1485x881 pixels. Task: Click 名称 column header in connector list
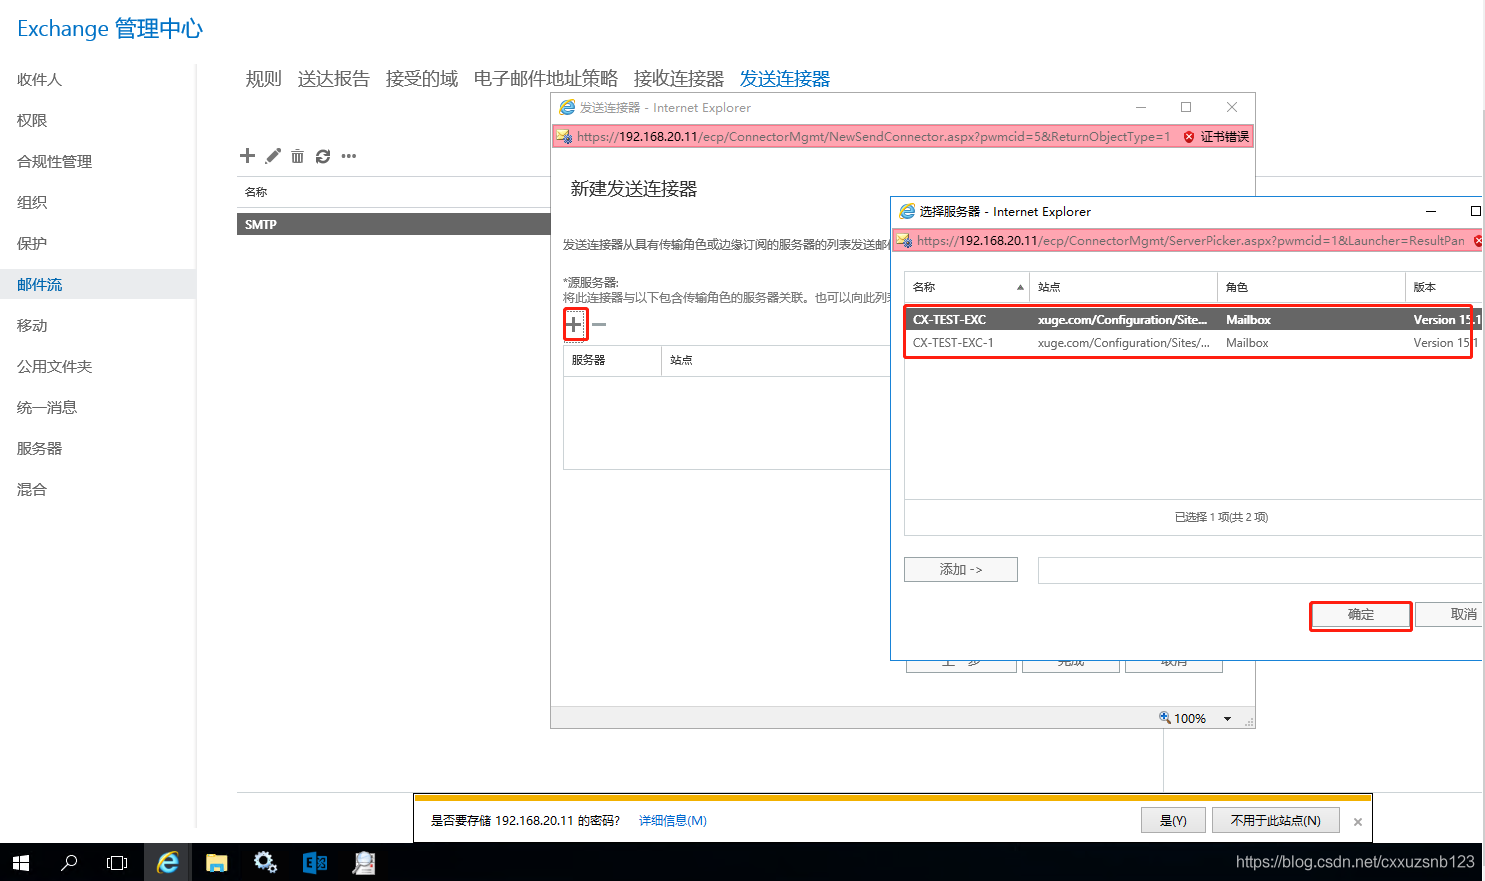[x=256, y=192]
